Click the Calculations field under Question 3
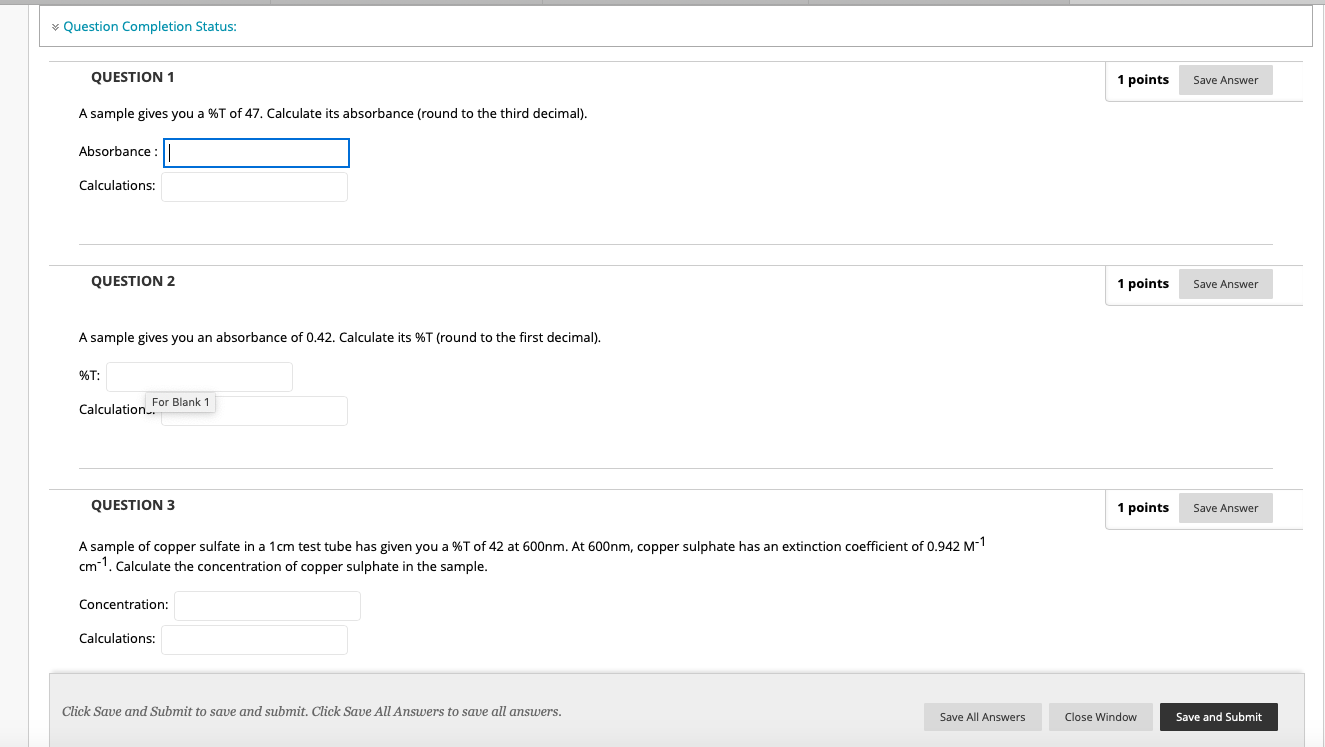Viewport: 1325px width, 747px height. click(x=254, y=639)
